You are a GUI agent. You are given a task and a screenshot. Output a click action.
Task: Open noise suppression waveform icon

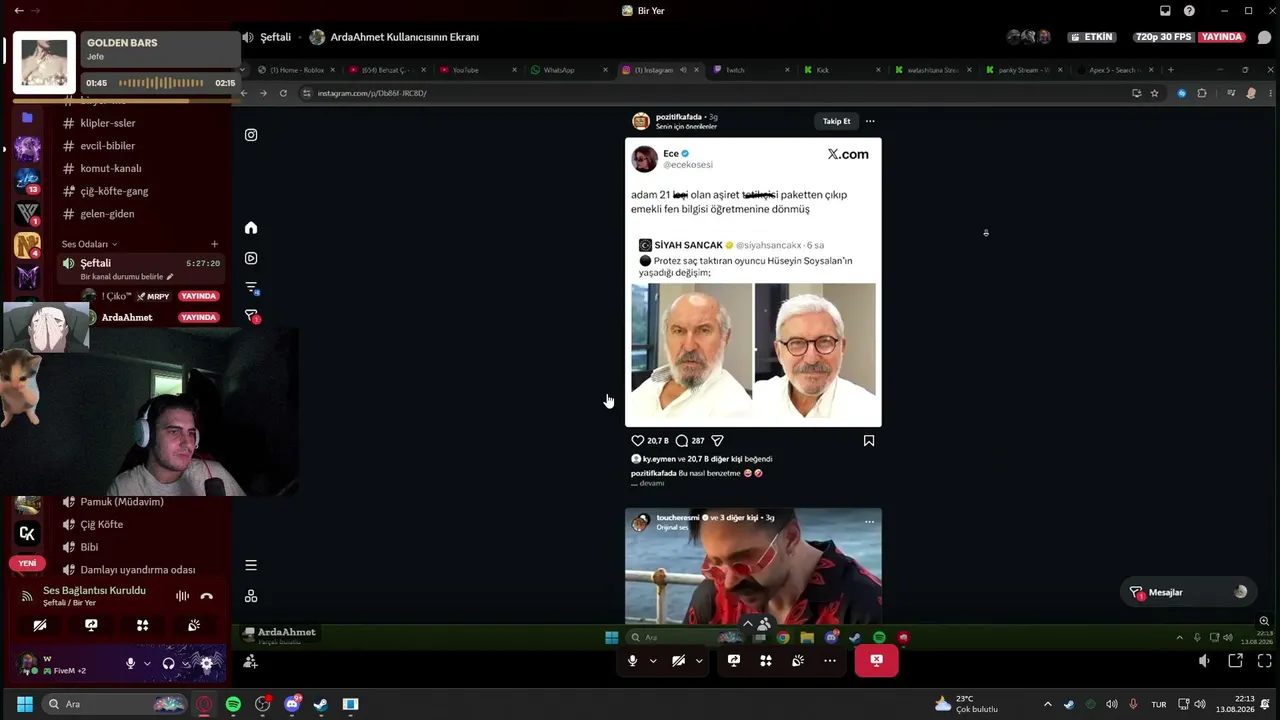[x=182, y=596]
